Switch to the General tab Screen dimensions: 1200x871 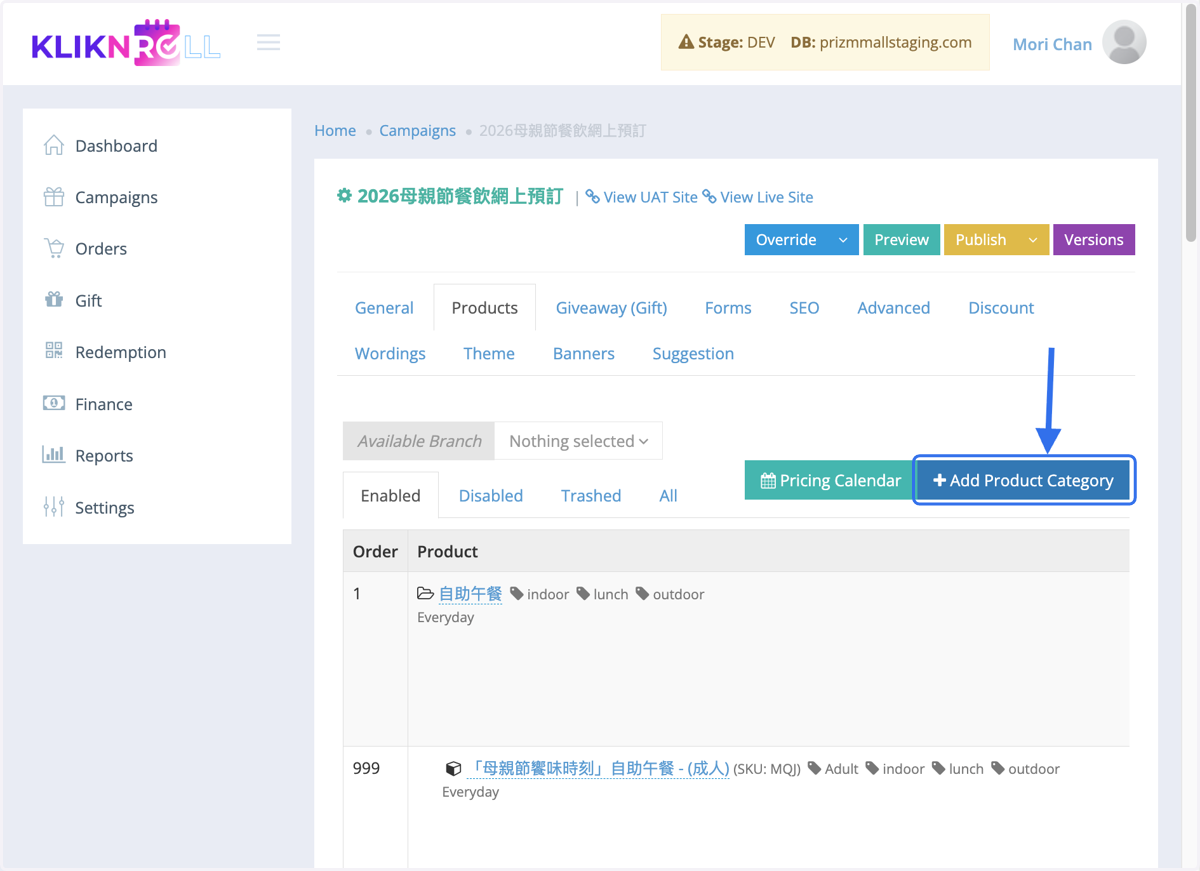pyautogui.click(x=384, y=307)
